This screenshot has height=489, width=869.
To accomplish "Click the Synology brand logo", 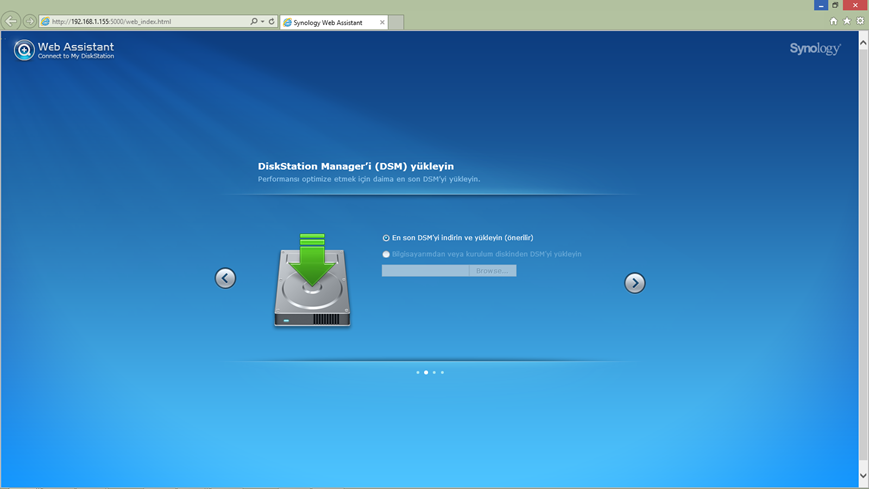I will coord(815,49).
